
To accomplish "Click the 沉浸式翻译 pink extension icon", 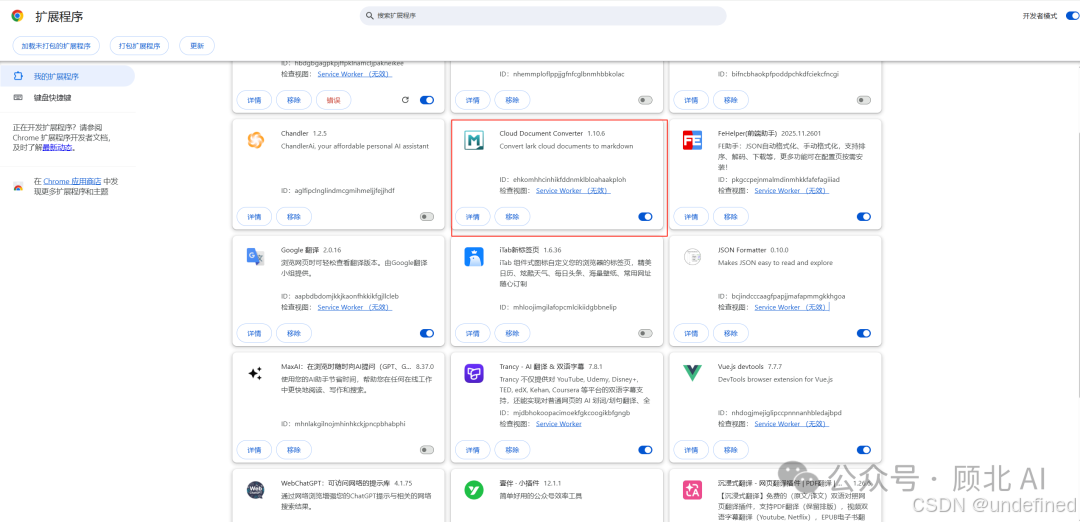I will point(692,490).
